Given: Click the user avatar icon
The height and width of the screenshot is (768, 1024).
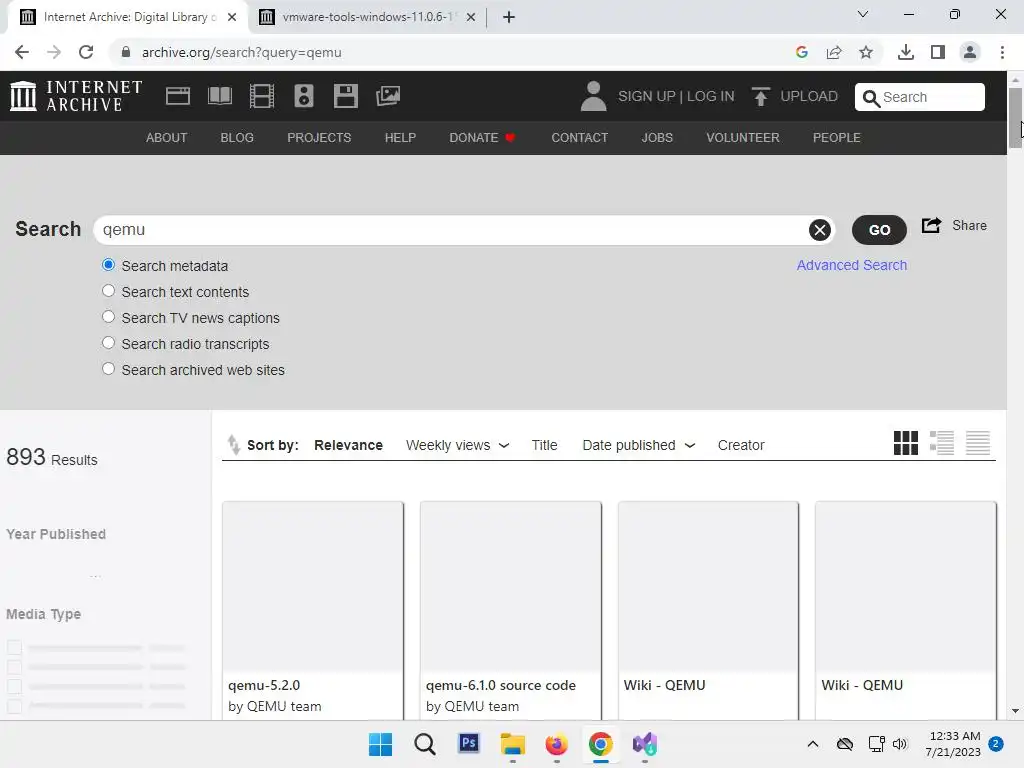Looking at the screenshot, I should [593, 96].
